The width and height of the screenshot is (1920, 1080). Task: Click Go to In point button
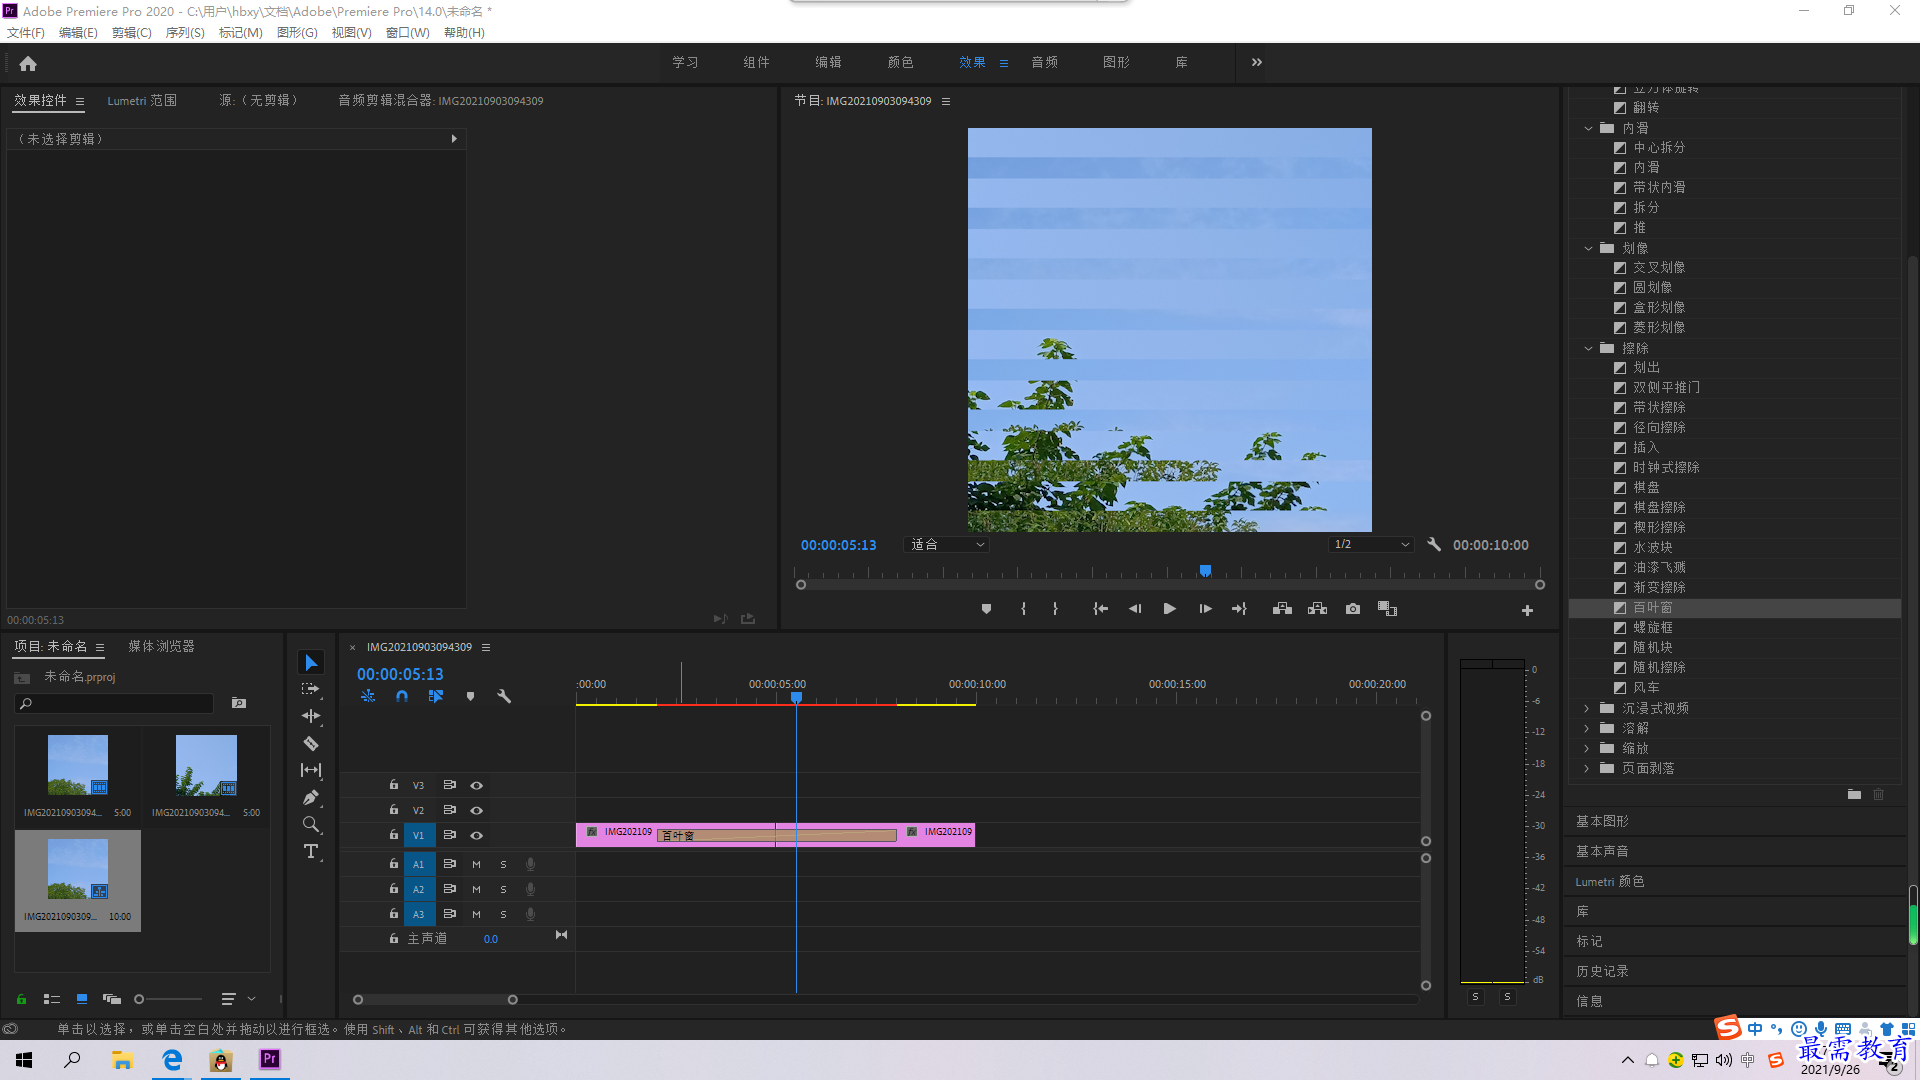[x=1100, y=609]
